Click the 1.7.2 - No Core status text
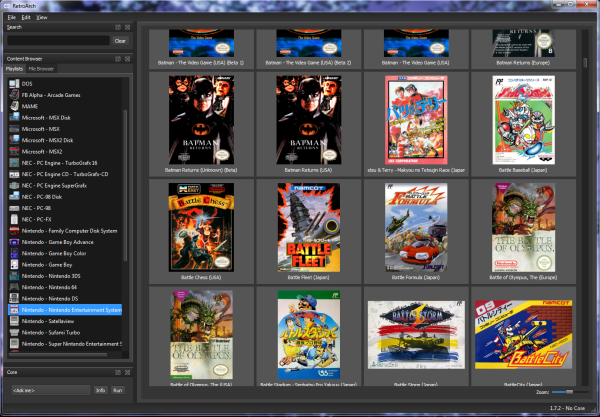 [567, 408]
